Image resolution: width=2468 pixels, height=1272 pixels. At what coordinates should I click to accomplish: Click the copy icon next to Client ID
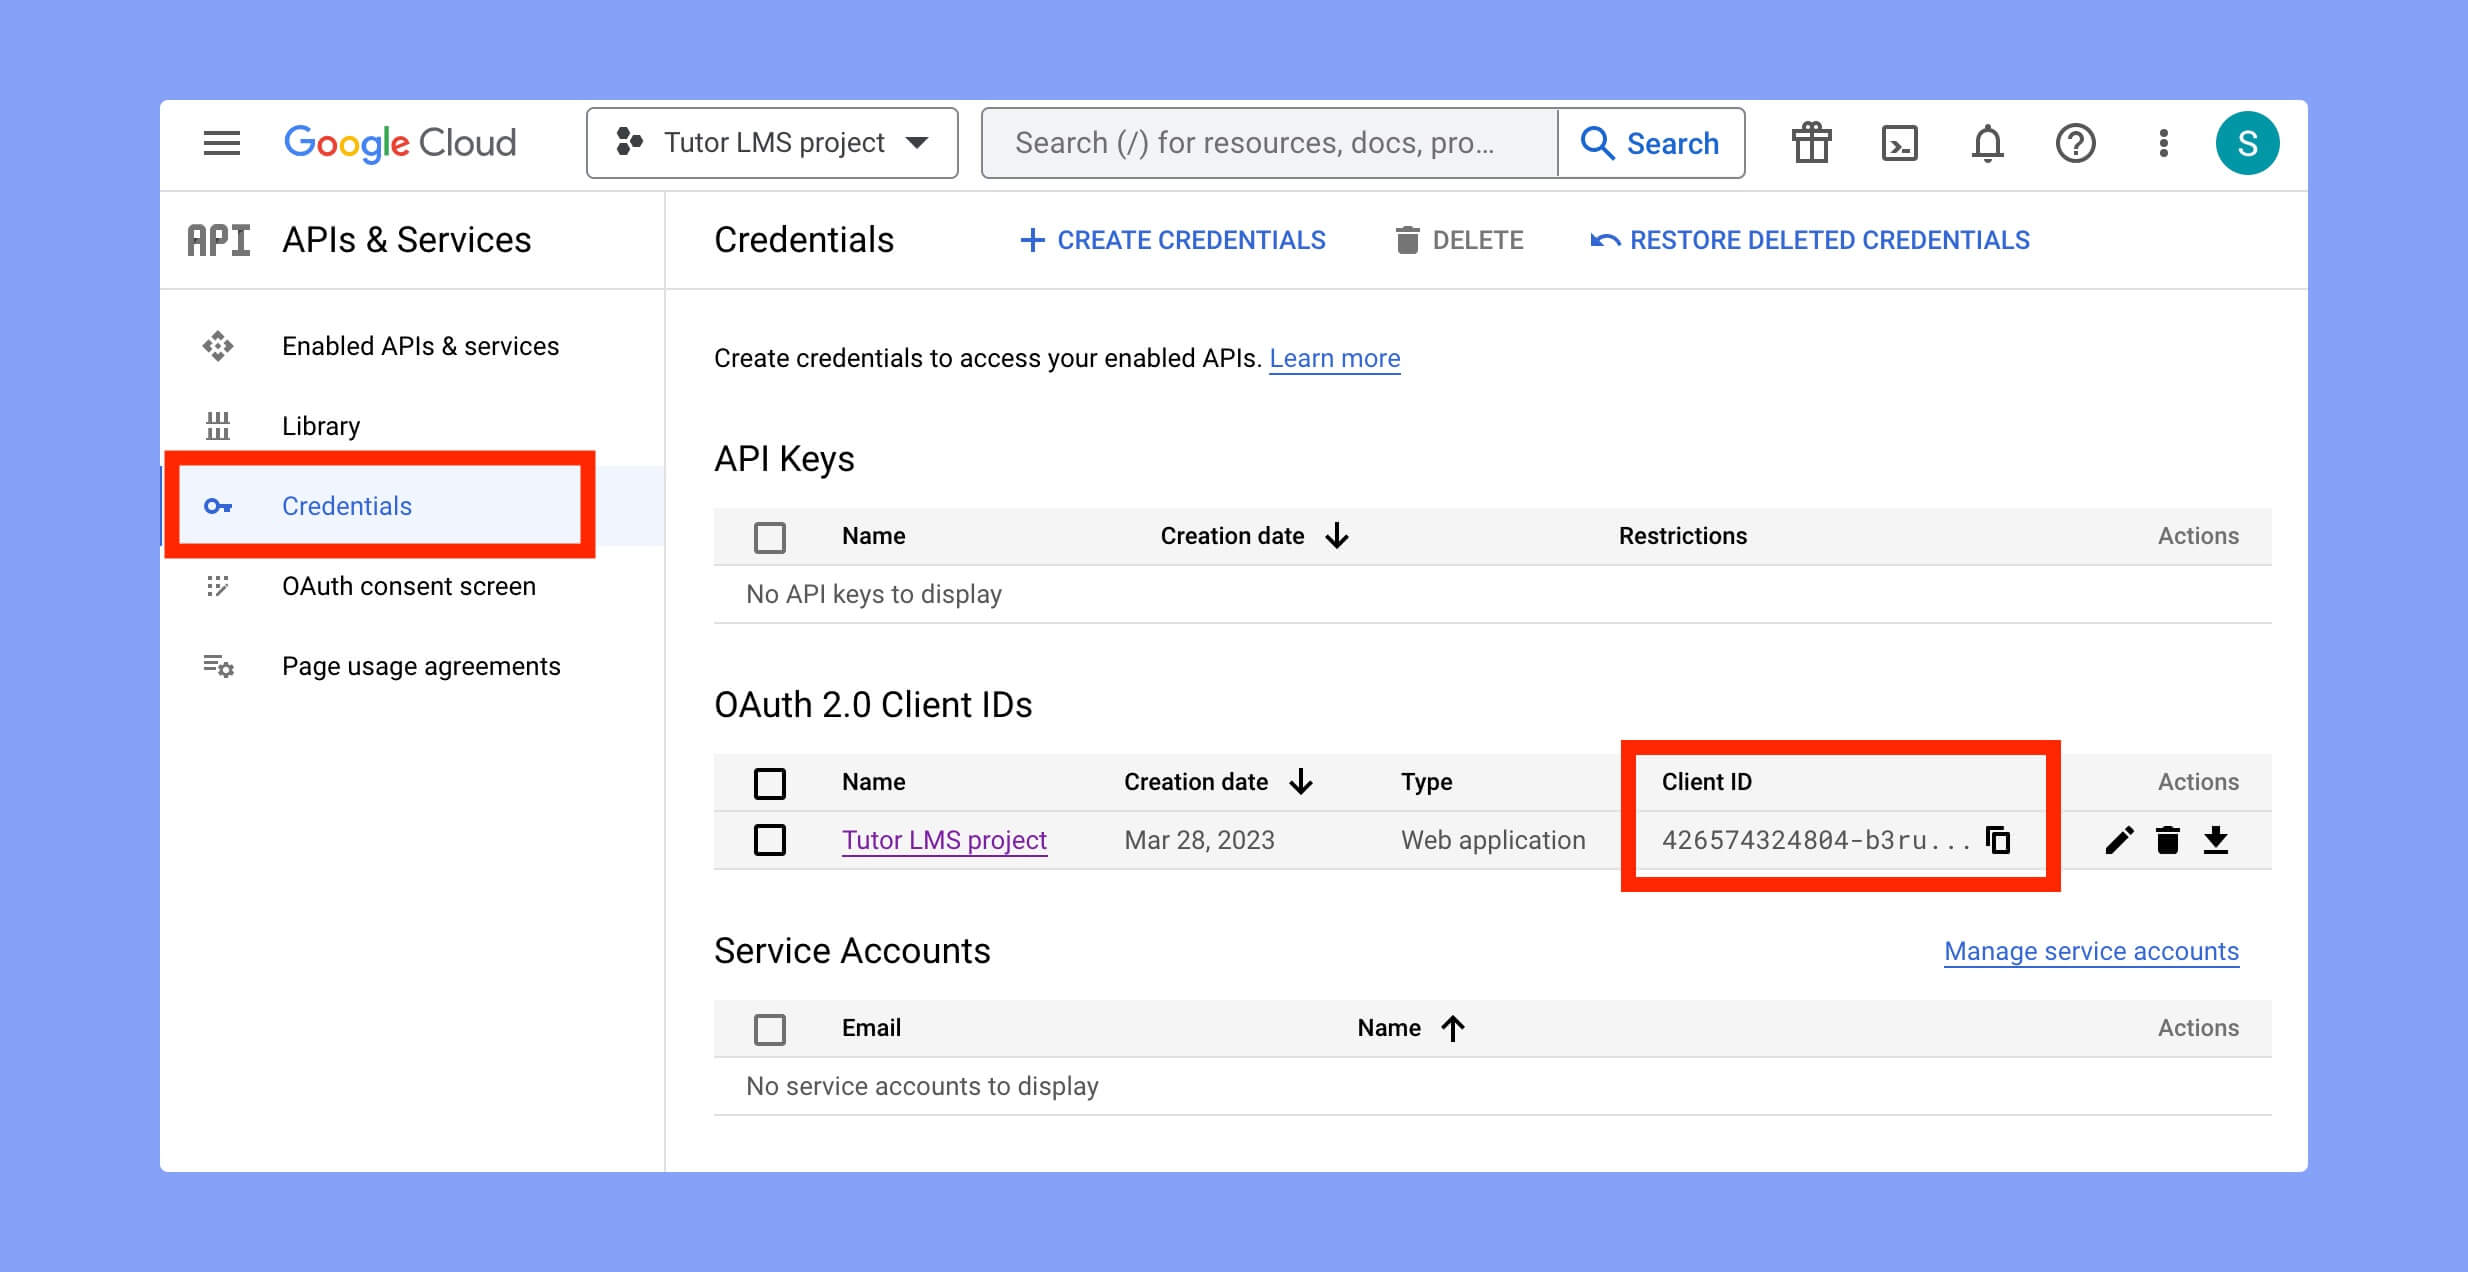1998,839
